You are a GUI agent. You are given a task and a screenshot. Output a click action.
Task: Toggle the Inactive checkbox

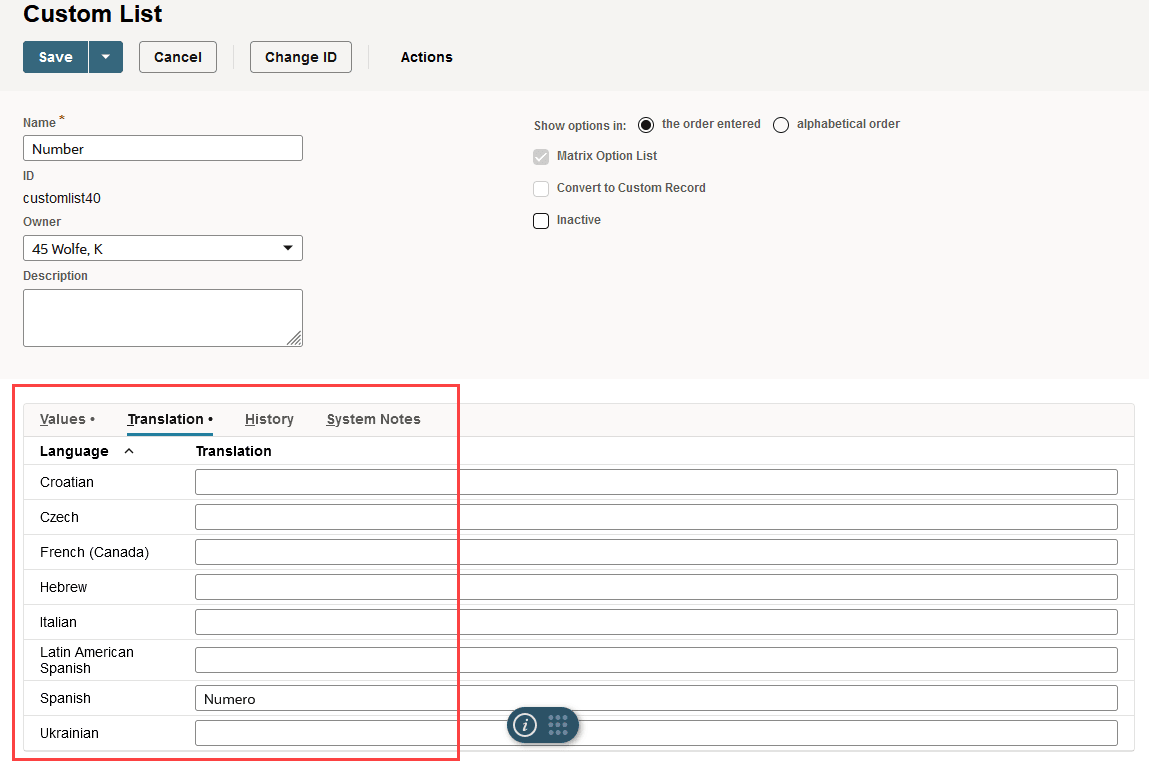pyautogui.click(x=541, y=221)
